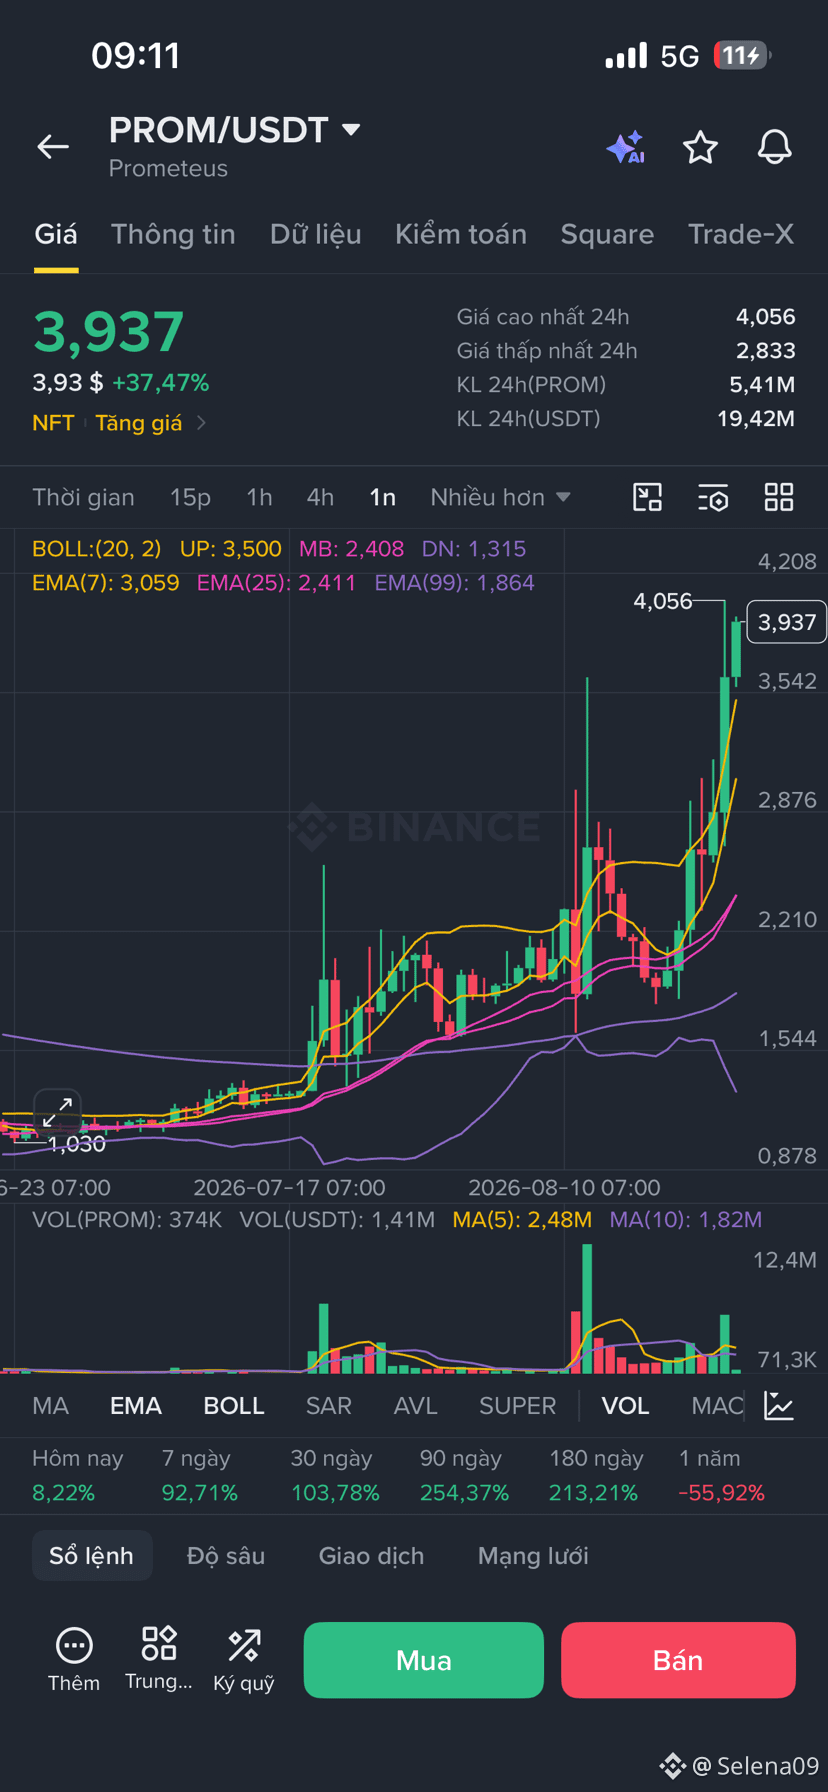Open the Mạng lưới grid tab
Image resolution: width=828 pixels, height=1792 pixels.
pyautogui.click(x=533, y=1556)
